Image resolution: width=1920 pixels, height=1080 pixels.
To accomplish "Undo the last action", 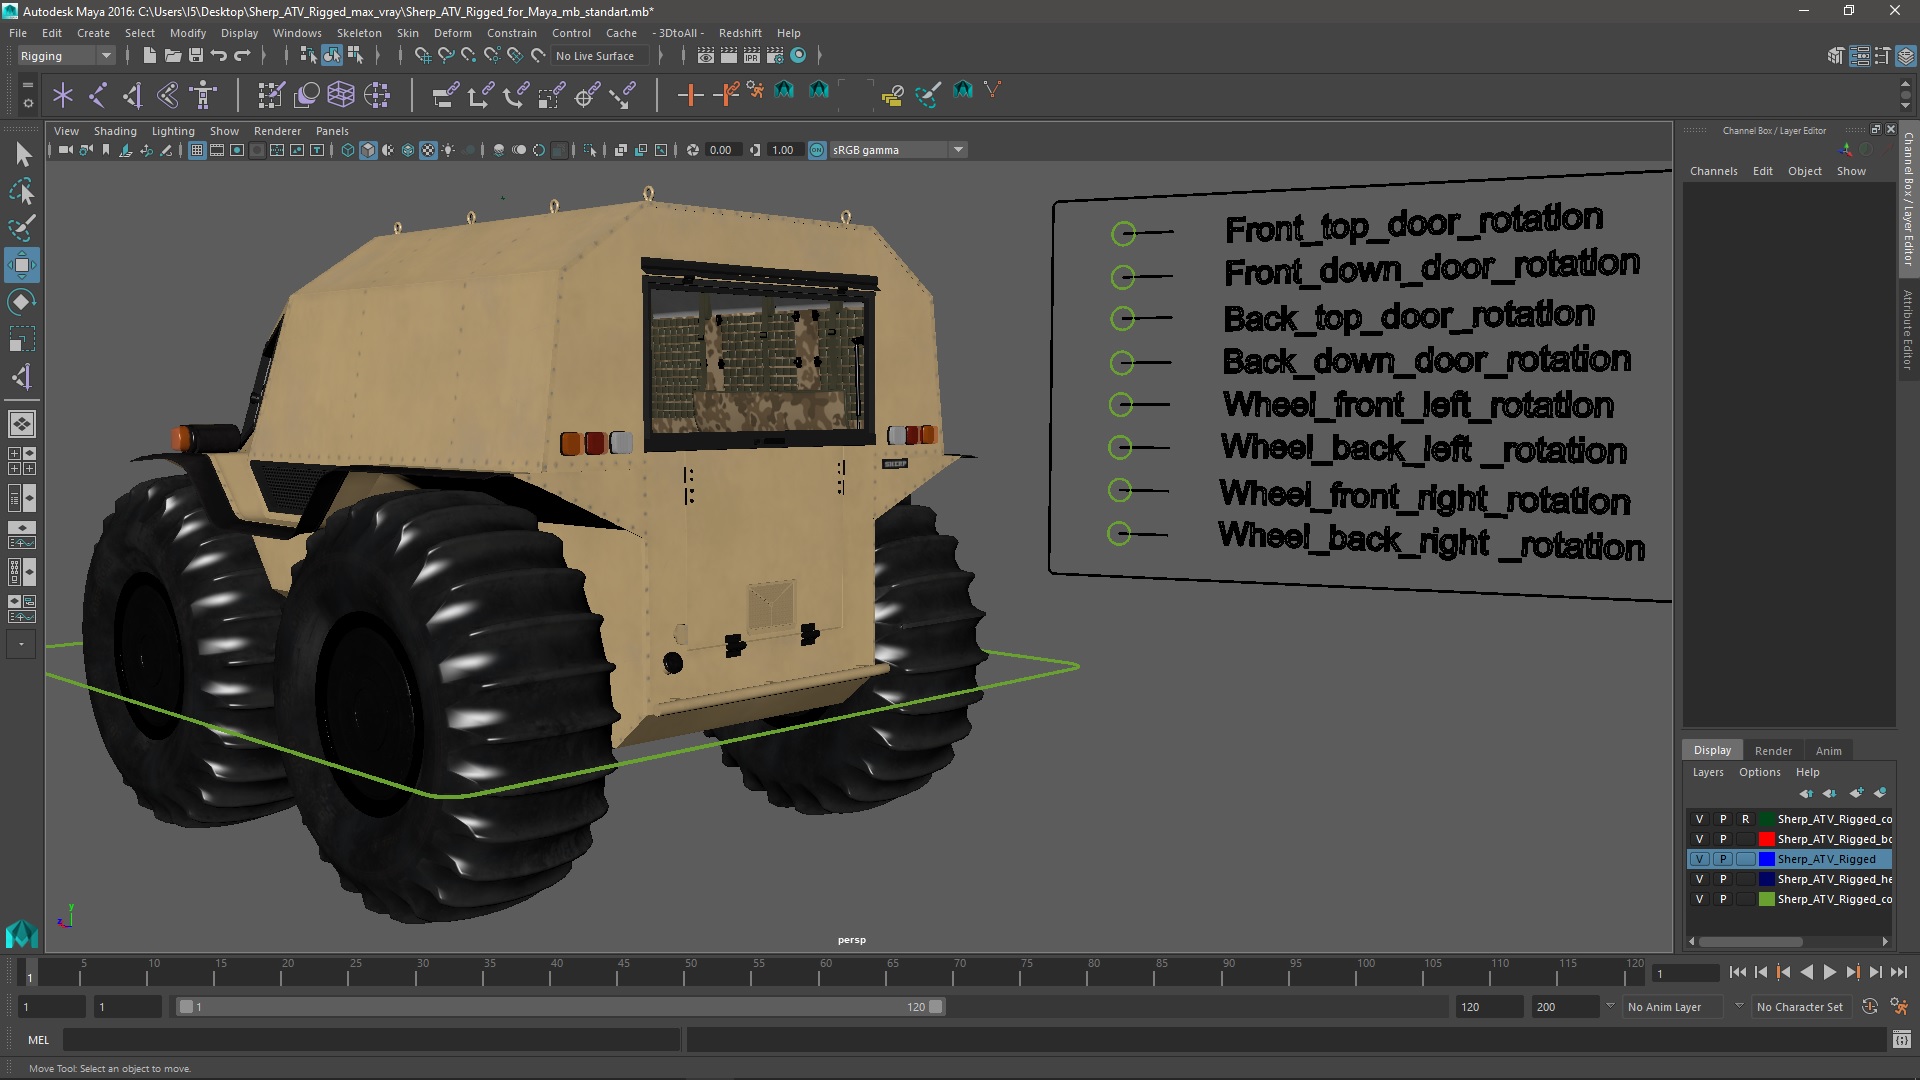I will coord(219,56).
